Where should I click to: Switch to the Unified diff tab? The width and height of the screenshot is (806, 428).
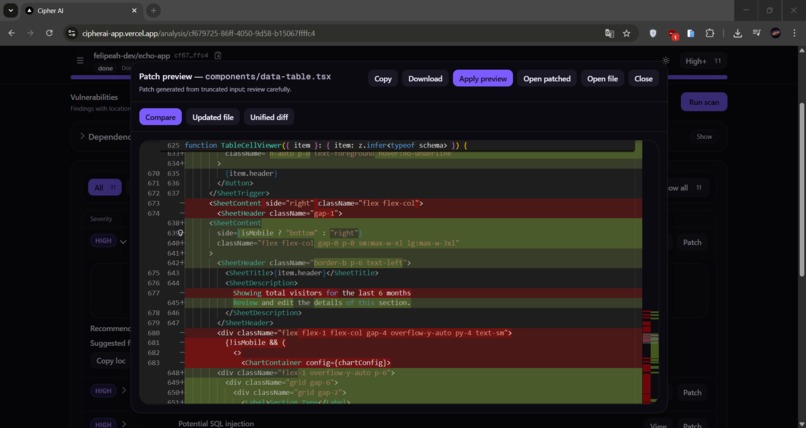[x=269, y=117]
